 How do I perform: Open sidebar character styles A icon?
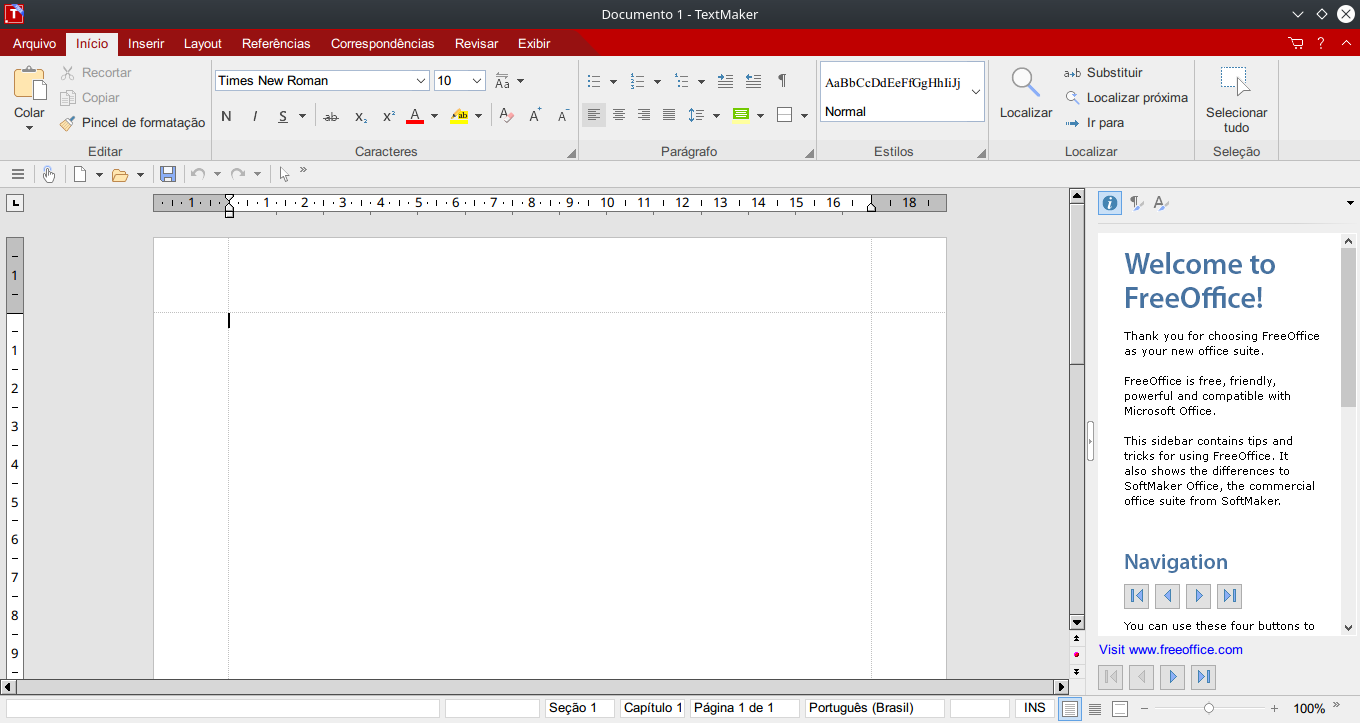tap(1160, 203)
